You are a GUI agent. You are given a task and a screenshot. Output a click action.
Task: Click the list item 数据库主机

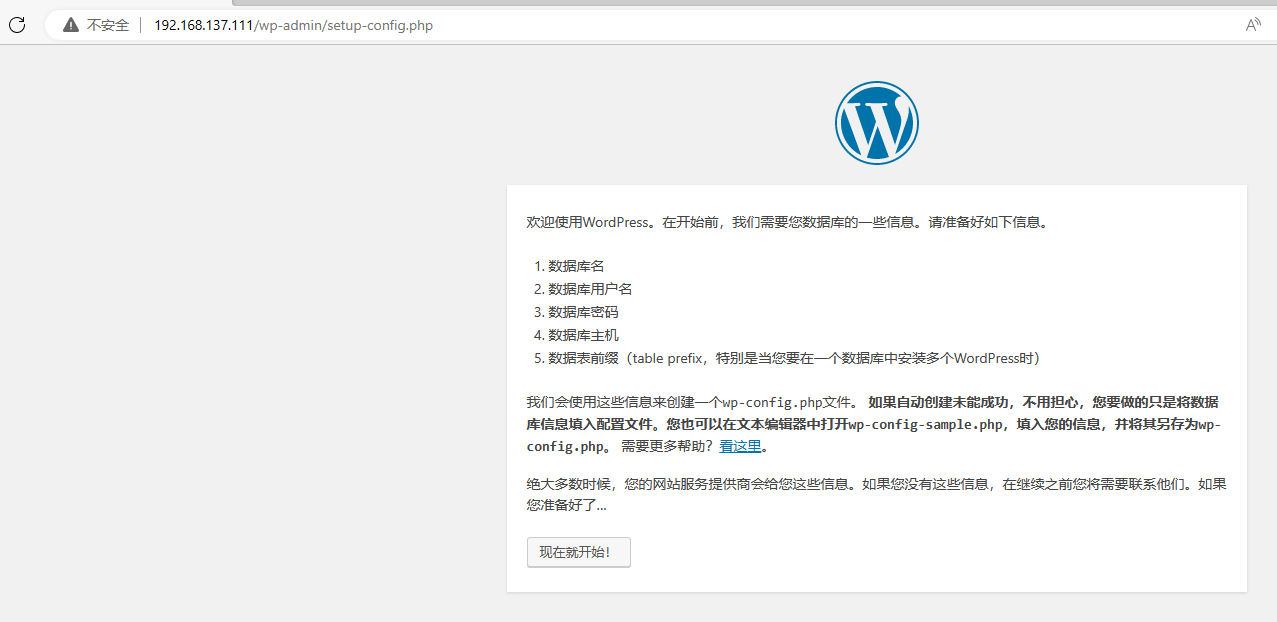click(x=583, y=335)
